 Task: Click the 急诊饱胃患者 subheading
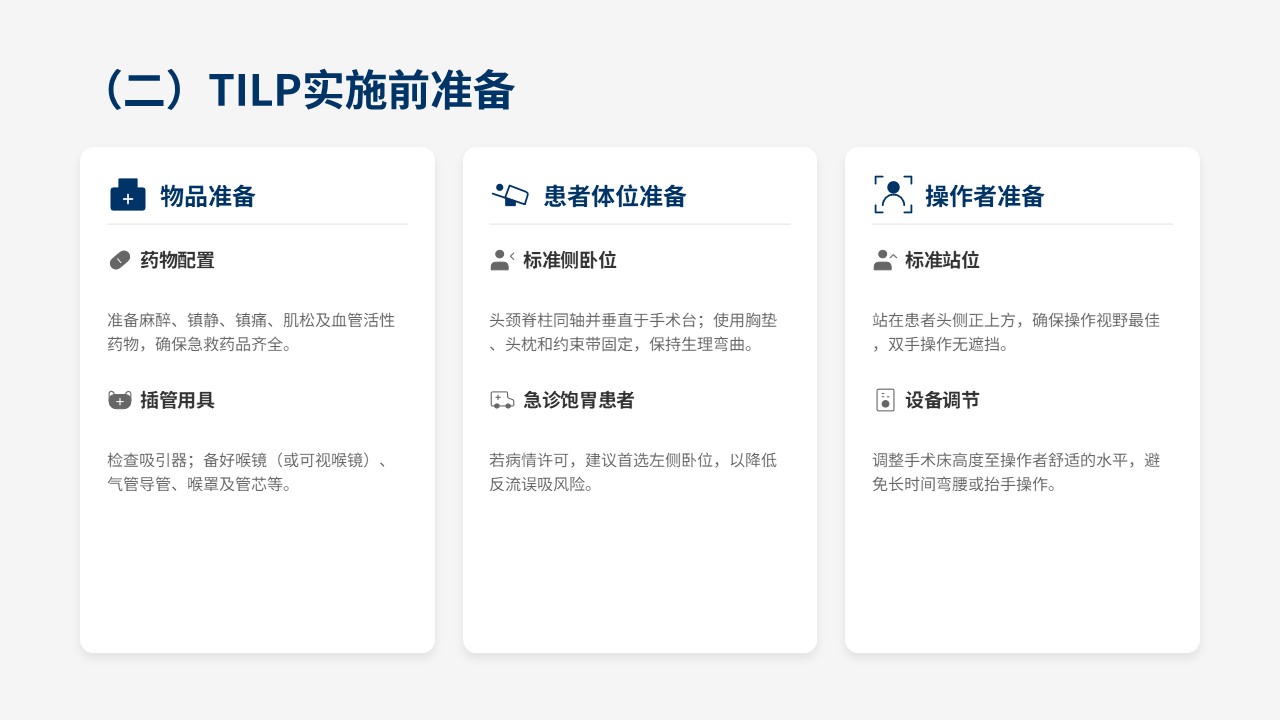[578, 400]
